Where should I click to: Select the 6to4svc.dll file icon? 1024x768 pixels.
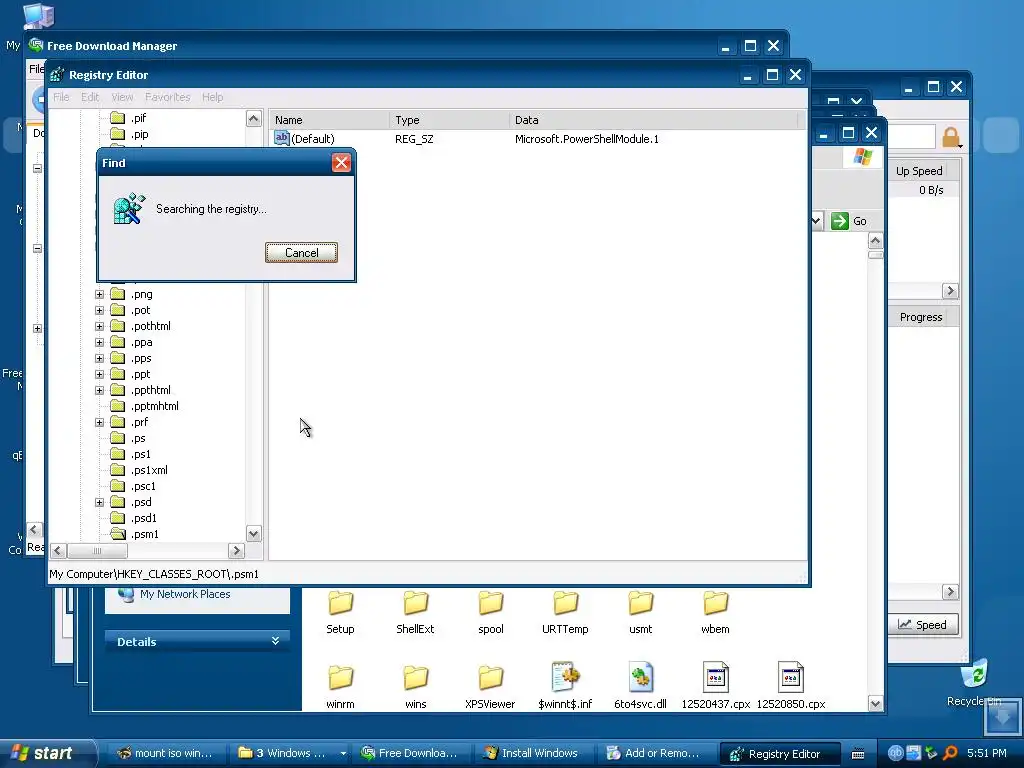[641, 677]
